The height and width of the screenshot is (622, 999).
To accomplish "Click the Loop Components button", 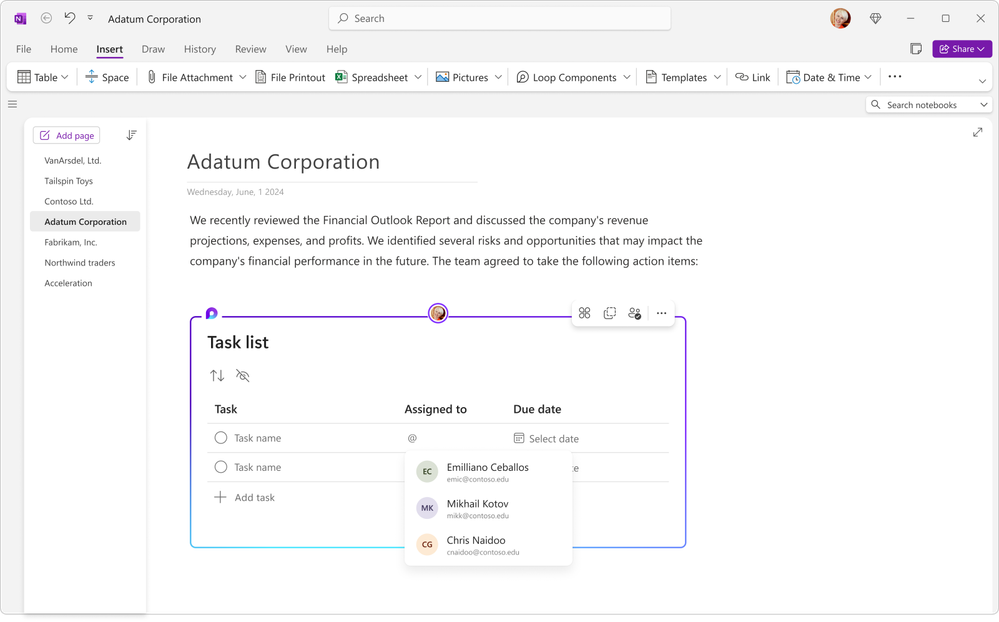I will pyautogui.click(x=566, y=77).
